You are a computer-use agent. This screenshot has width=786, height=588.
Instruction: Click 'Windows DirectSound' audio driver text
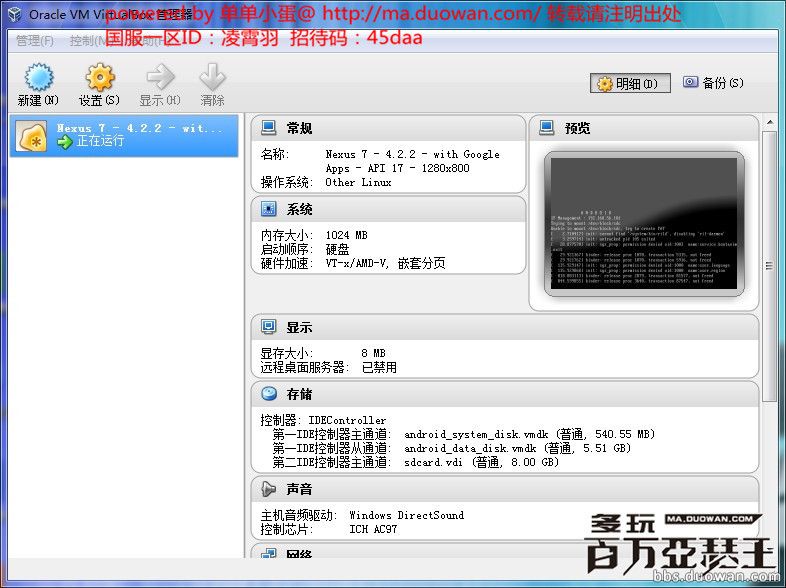pyautogui.click(x=407, y=515)
